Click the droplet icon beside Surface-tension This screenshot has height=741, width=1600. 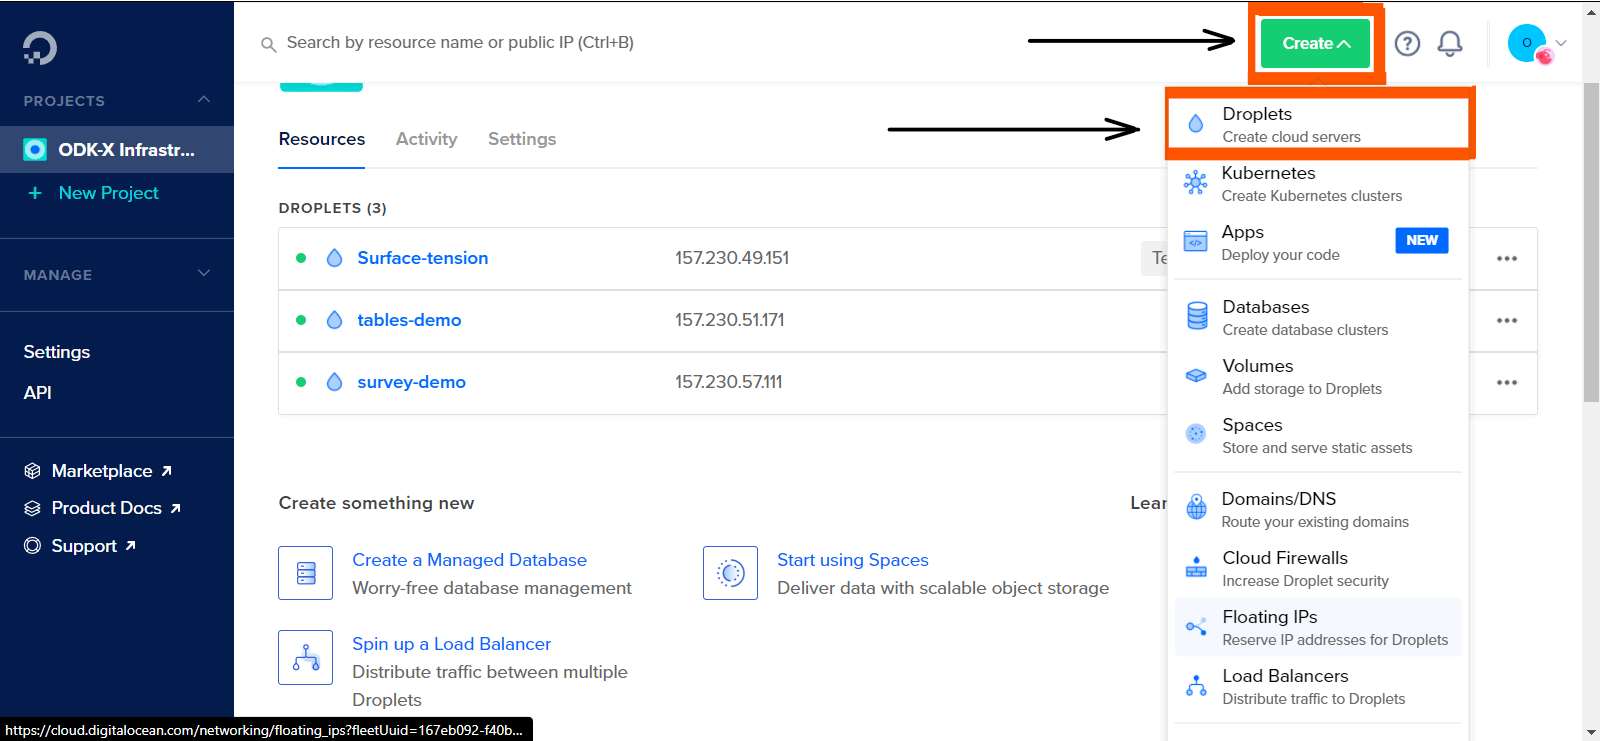pos(335,258)
